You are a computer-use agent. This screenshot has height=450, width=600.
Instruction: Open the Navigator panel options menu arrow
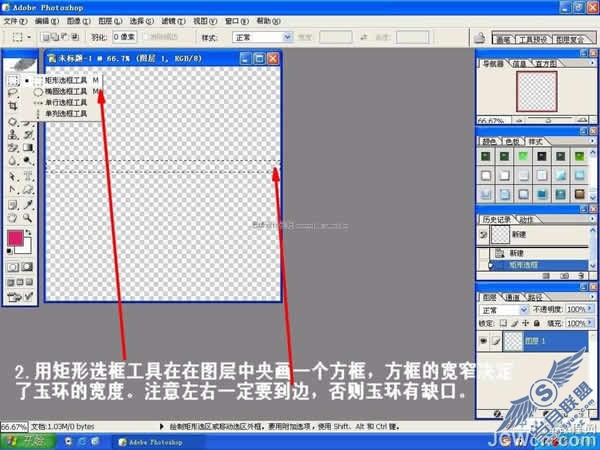(592, 63)
